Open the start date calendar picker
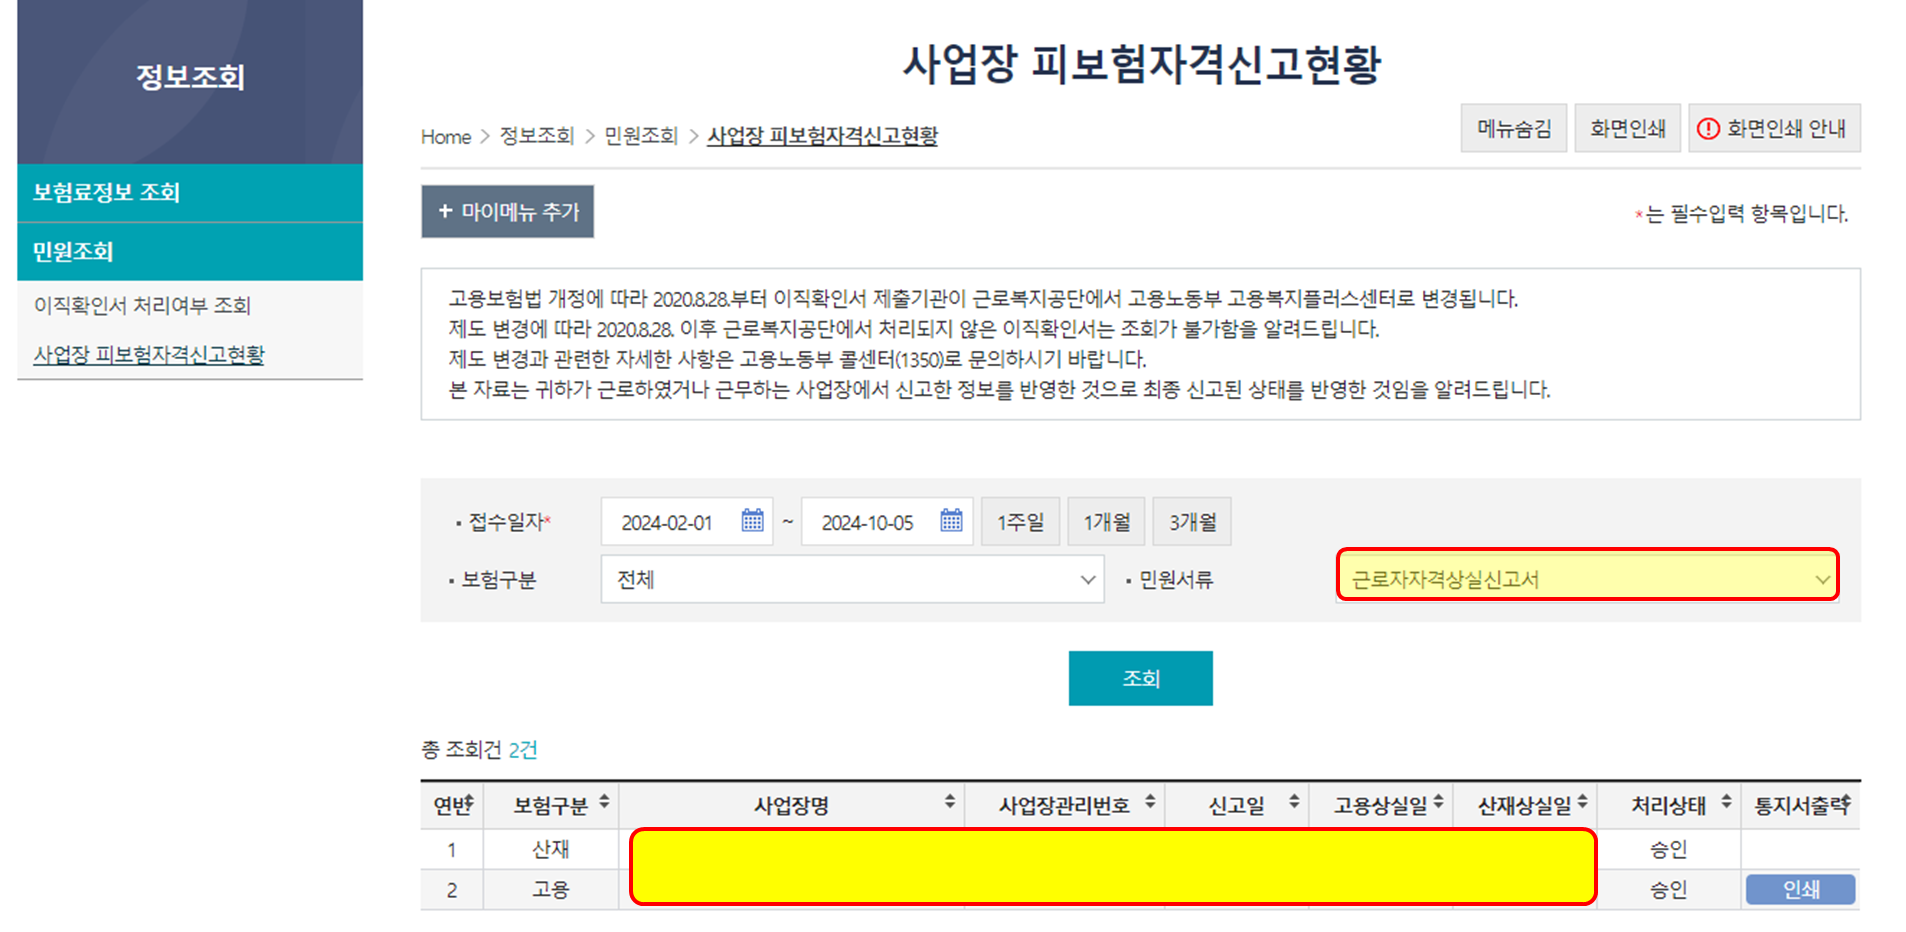 753,520
